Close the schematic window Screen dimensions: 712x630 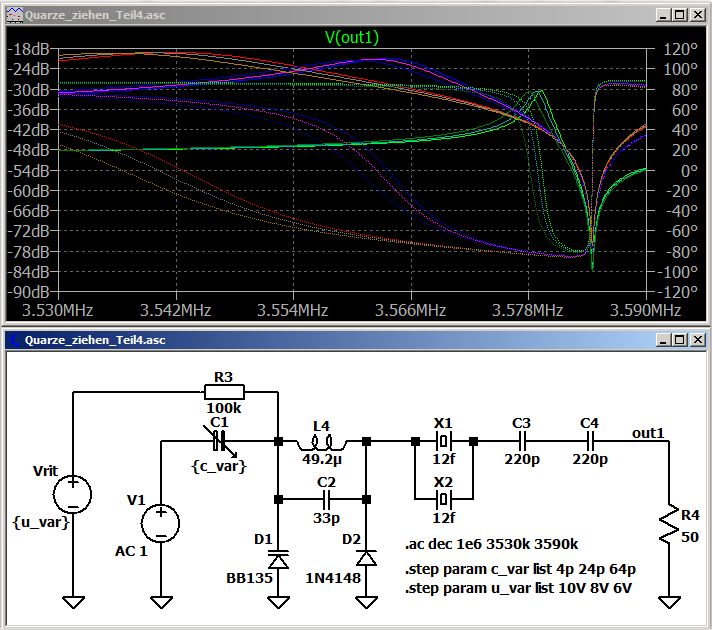tap(697, 340)
